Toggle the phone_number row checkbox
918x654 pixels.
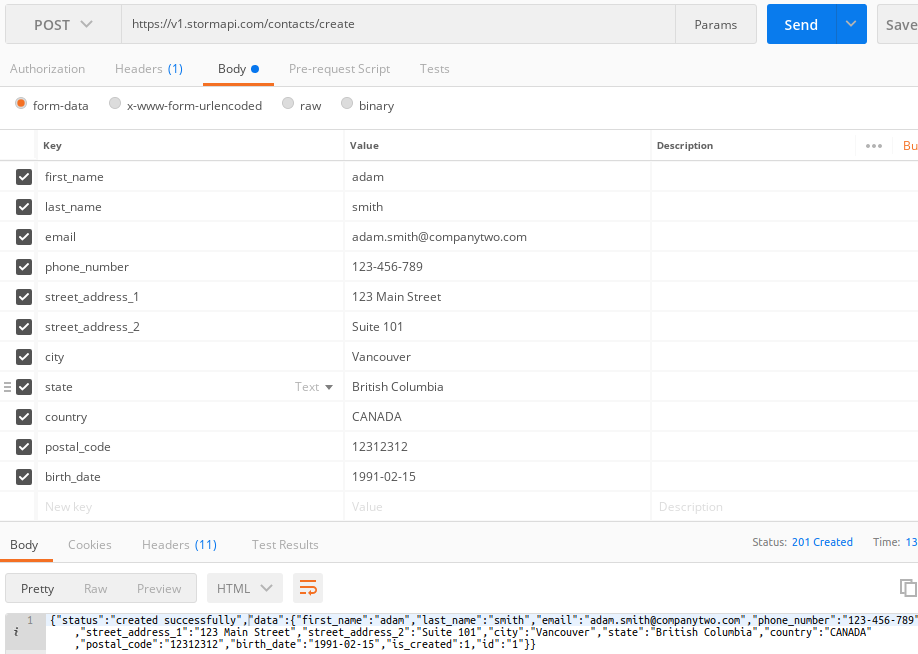pyautogui.click(x=24, y=267)
